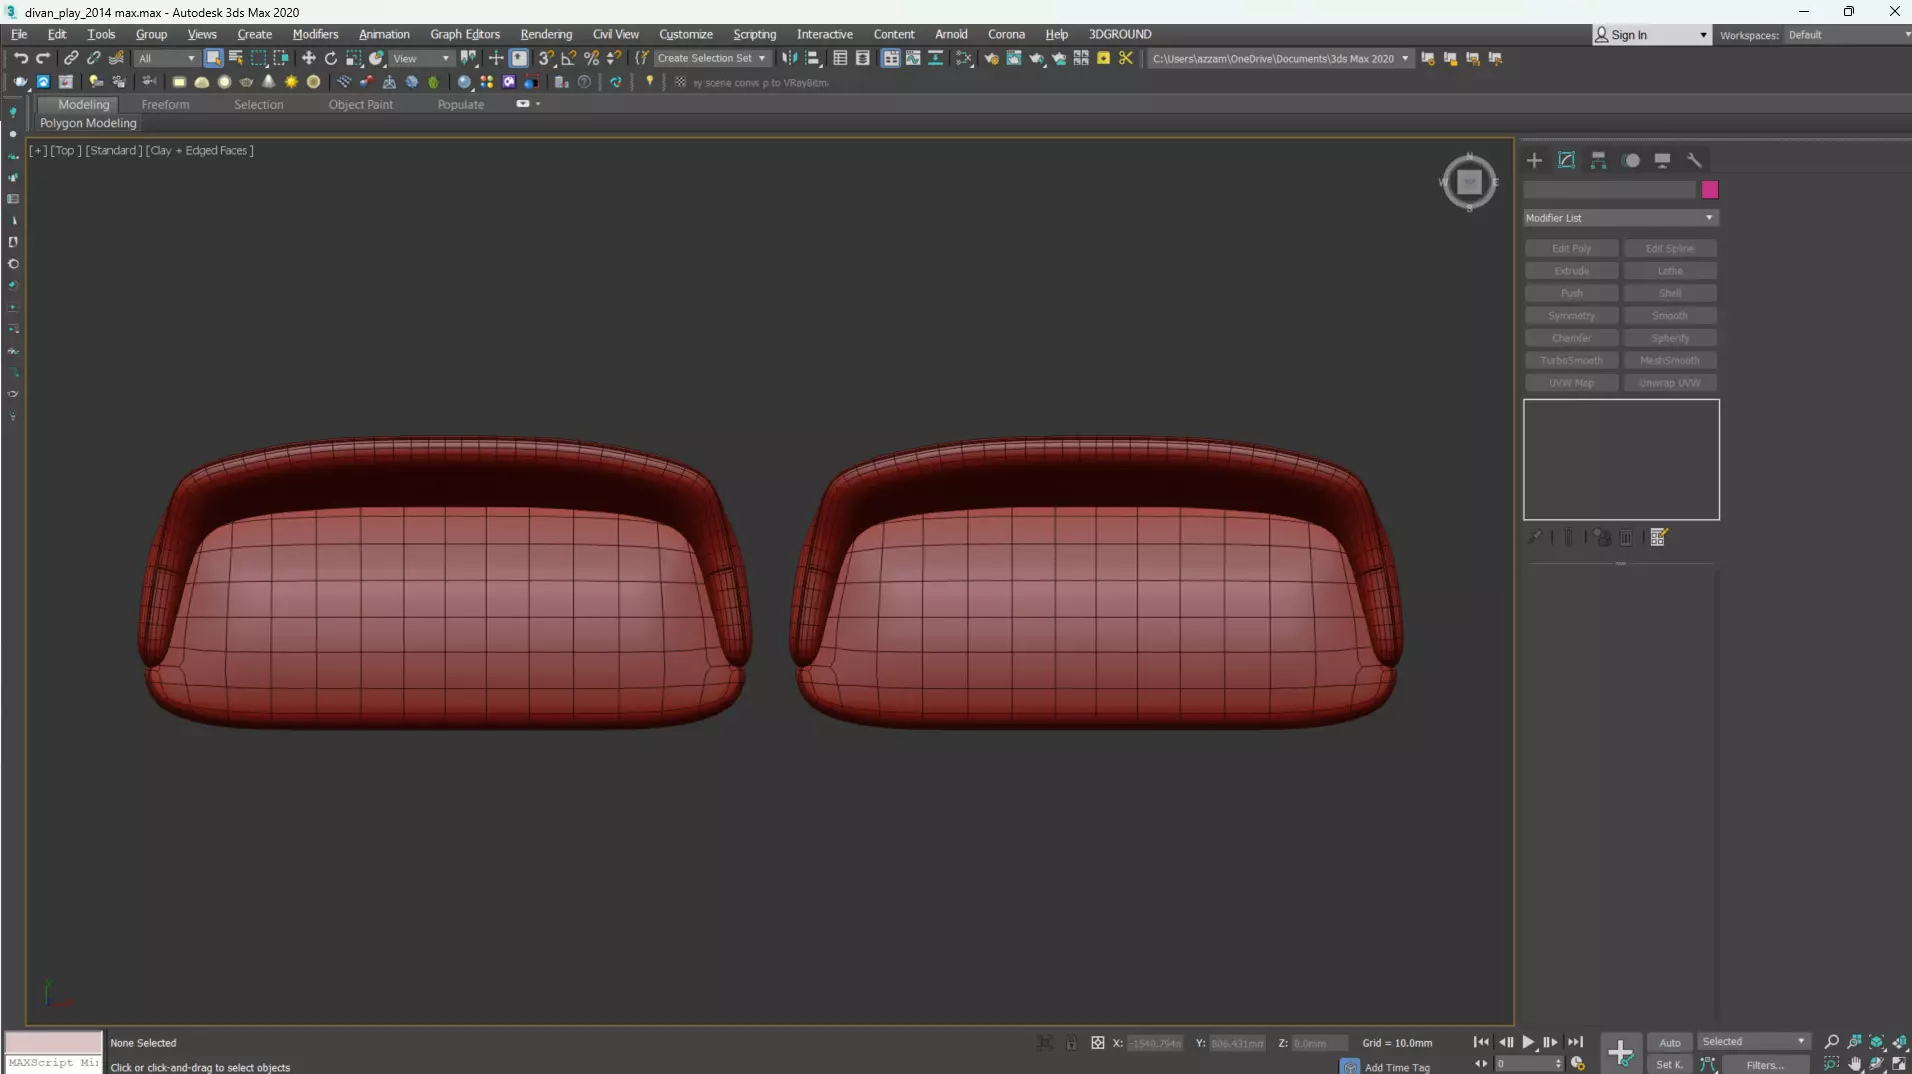Screen dimensions: 1912x1074
Task: Open the selection filter All dropdown
Action: [166, 58]
